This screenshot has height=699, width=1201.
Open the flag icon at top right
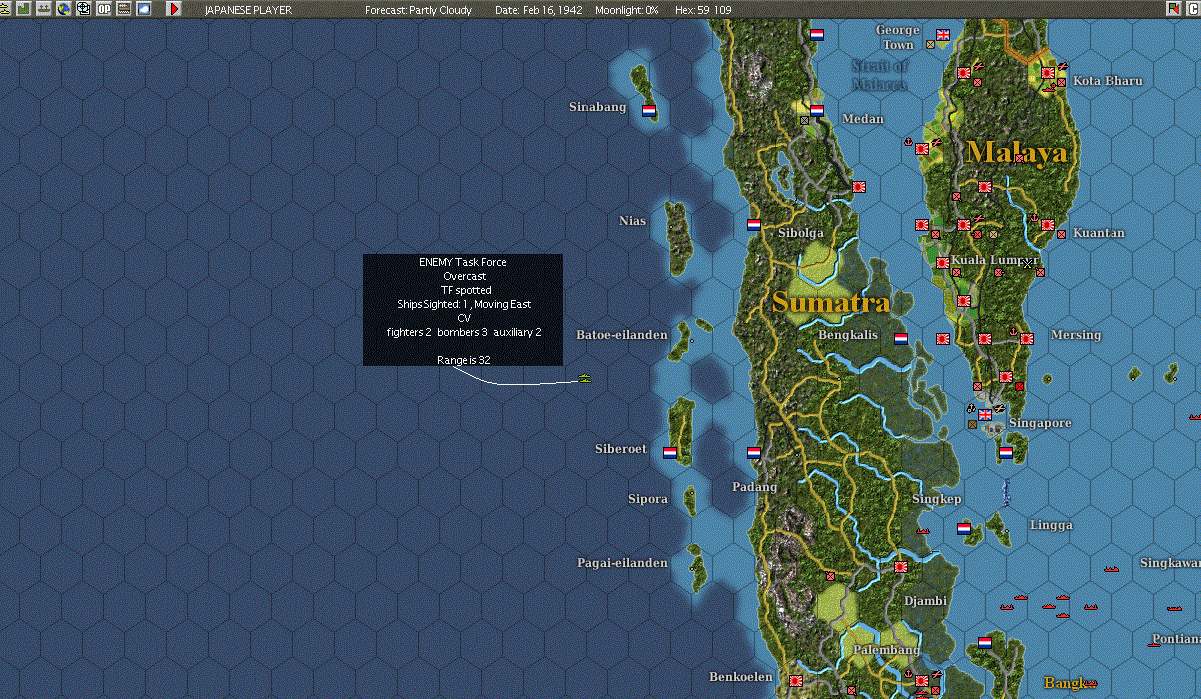(x=1174, y=8)
